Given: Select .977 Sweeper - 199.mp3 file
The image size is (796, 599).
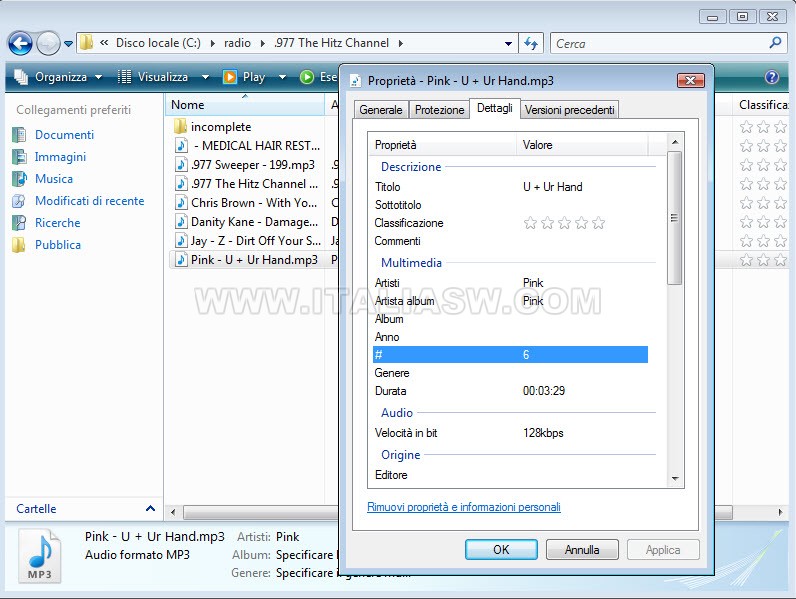Looking at the screenshot, I should pos(245,165).
